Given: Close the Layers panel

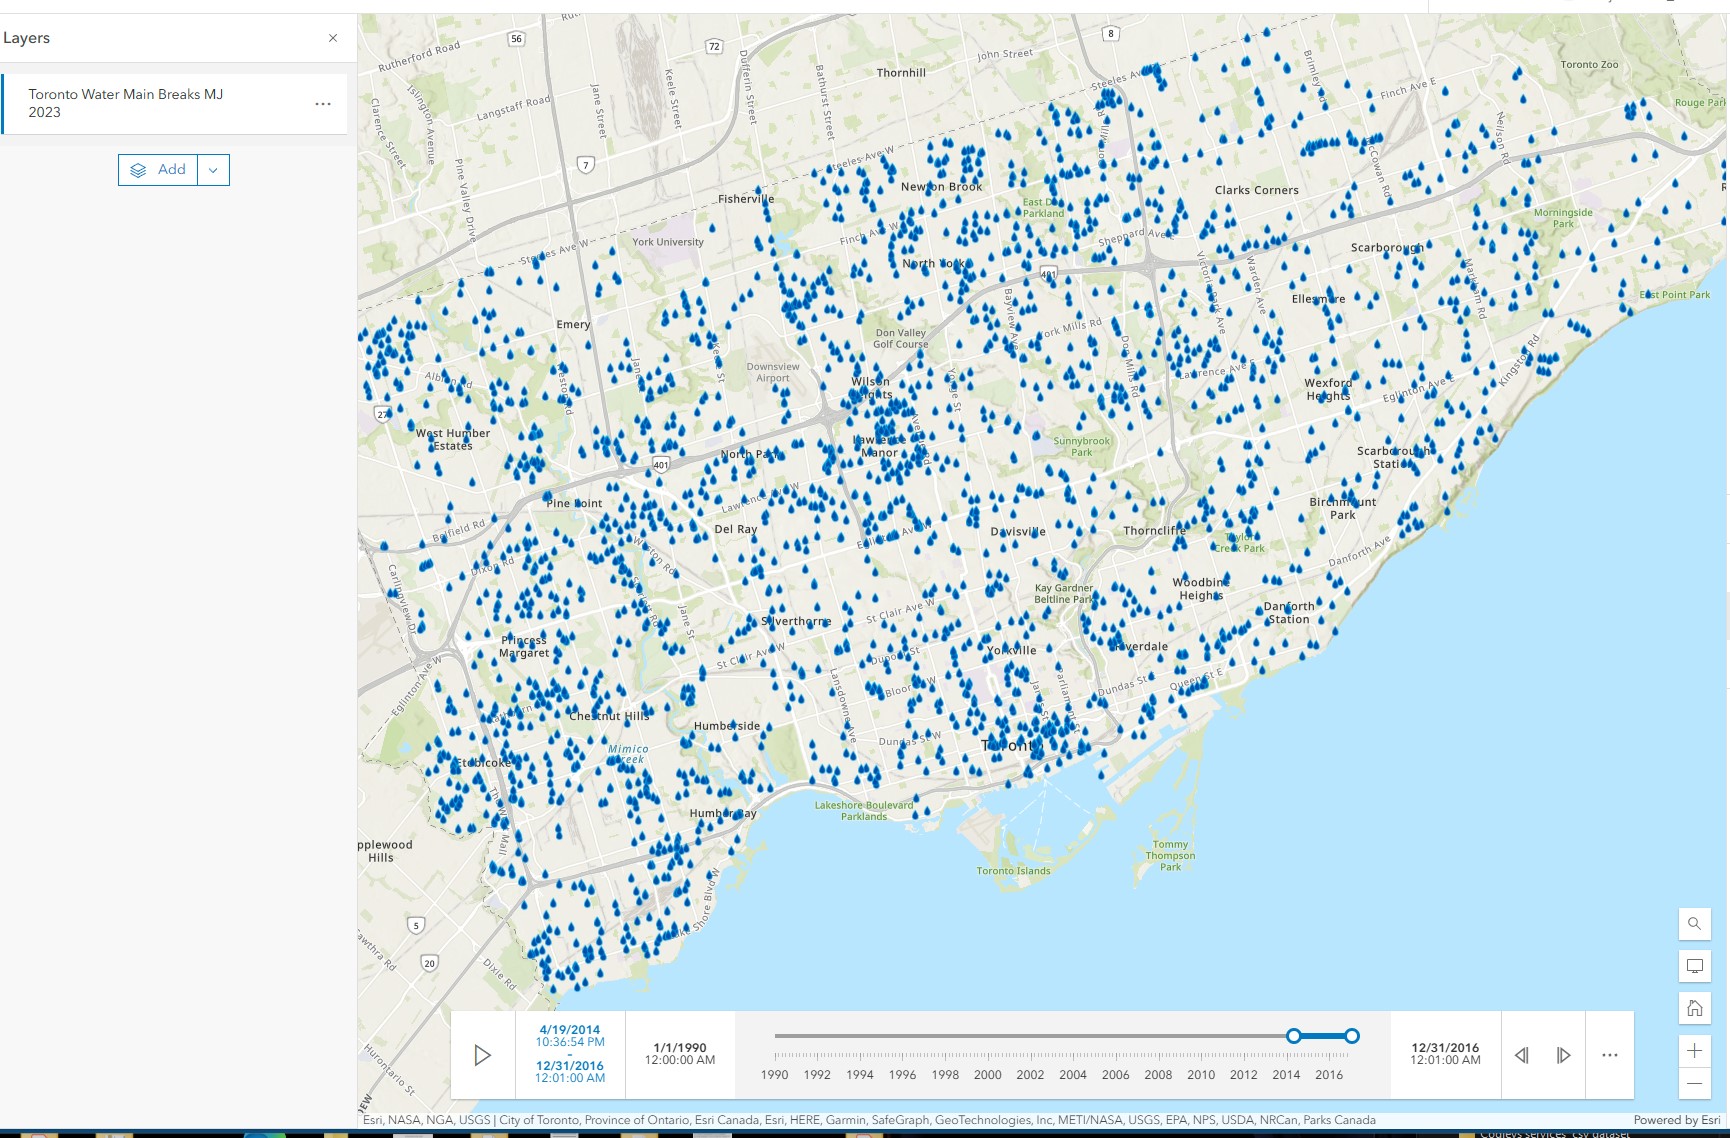Looking at the screenshot, I should [333, 38].
